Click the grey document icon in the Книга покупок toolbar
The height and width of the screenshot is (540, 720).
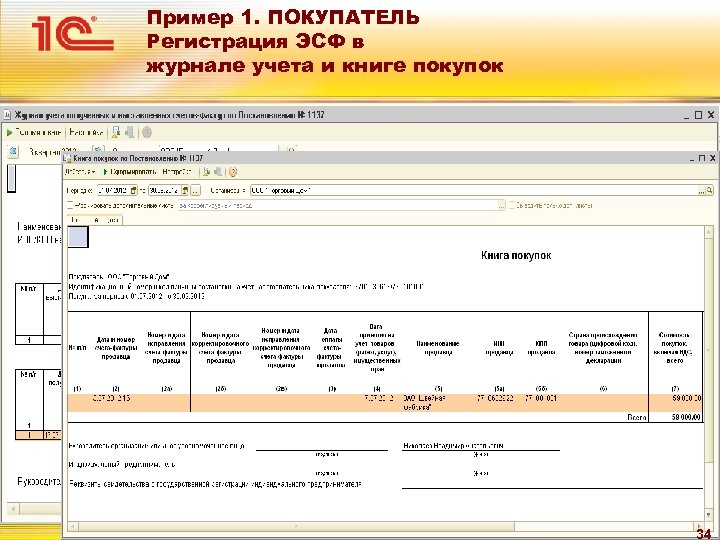coord(218,172)
